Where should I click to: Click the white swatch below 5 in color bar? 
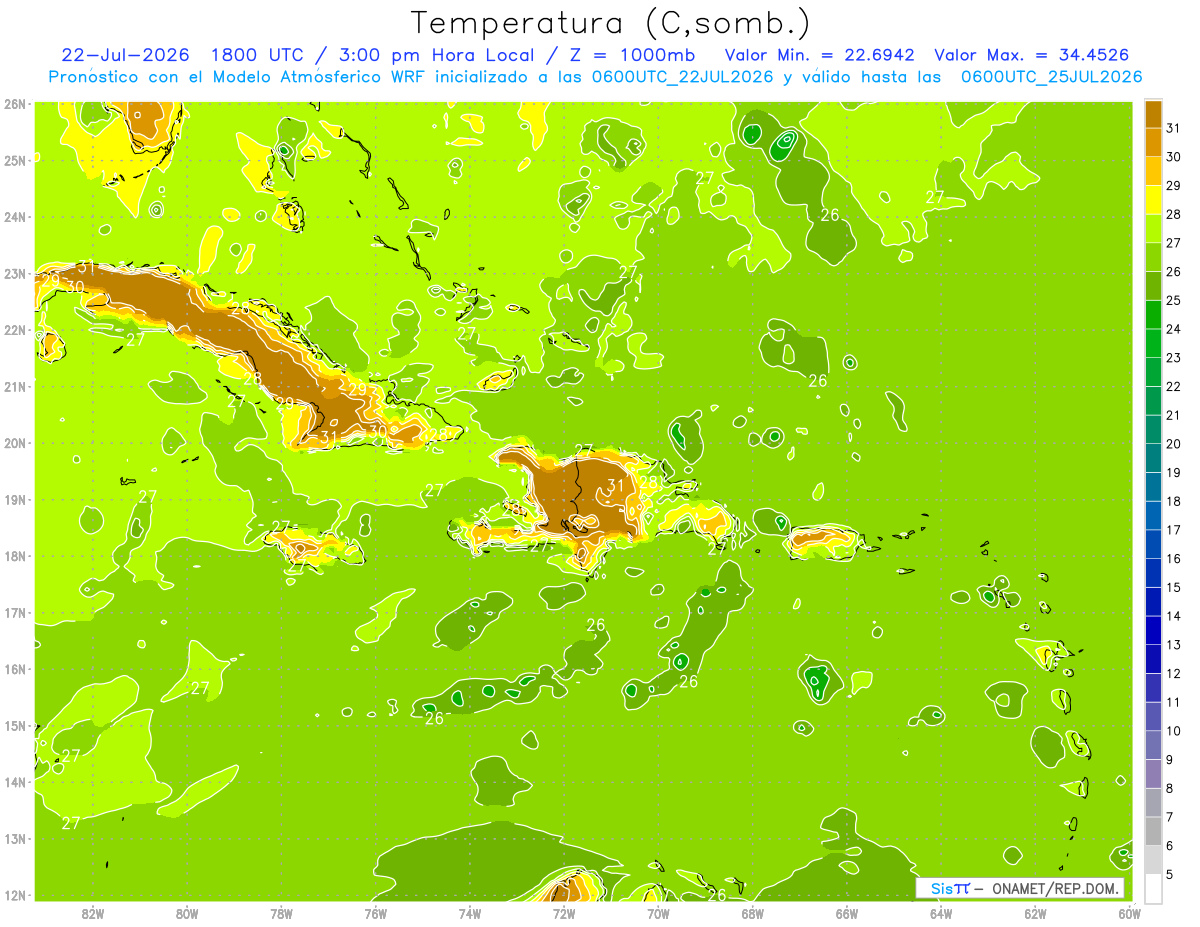point(1153,888)
